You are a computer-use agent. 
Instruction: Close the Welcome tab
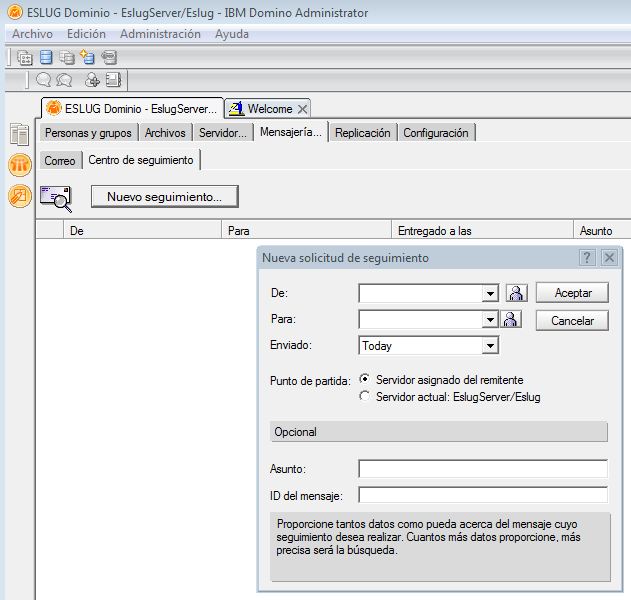pyautogui.click(x=303, y=109)
